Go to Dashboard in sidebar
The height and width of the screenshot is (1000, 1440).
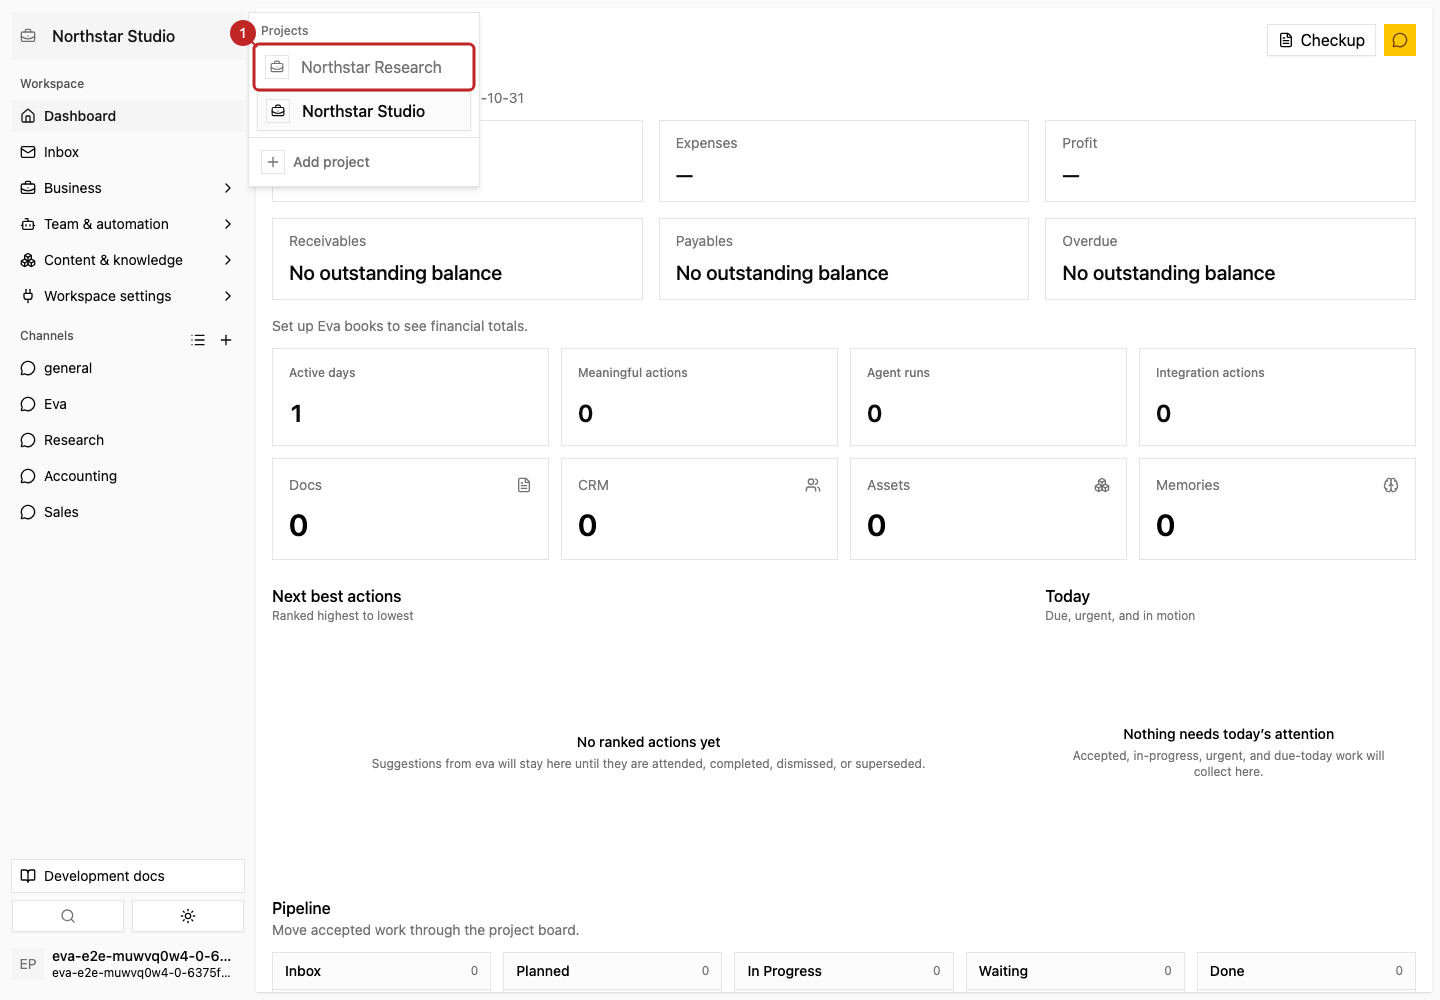[x=128, y=116]
